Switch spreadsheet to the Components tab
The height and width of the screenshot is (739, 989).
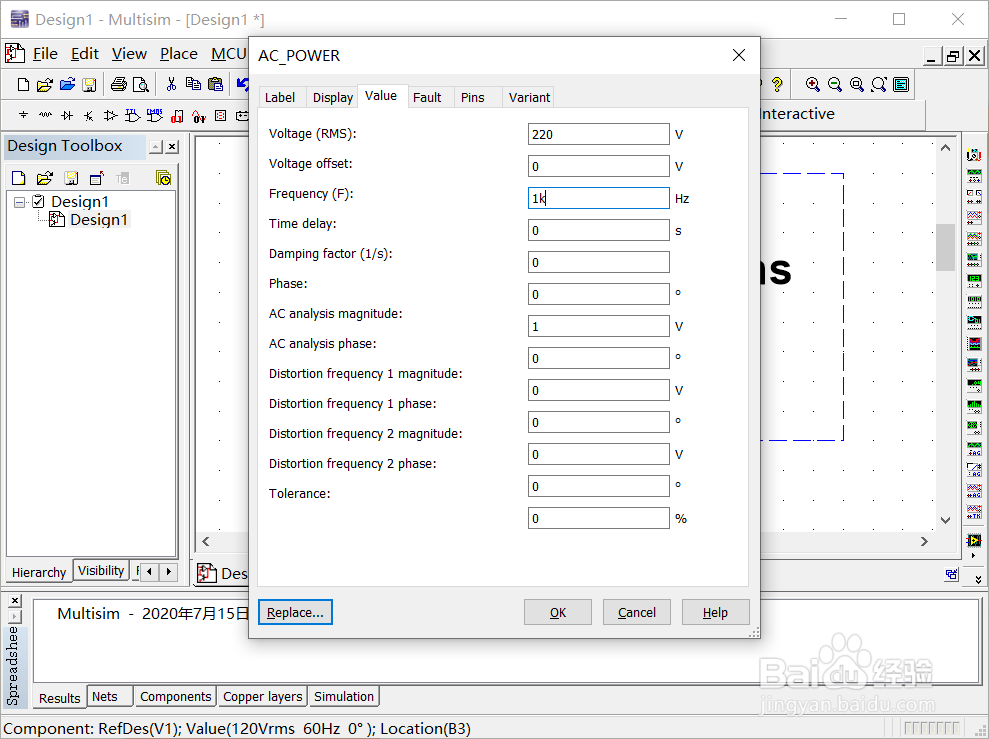point(175,697)
